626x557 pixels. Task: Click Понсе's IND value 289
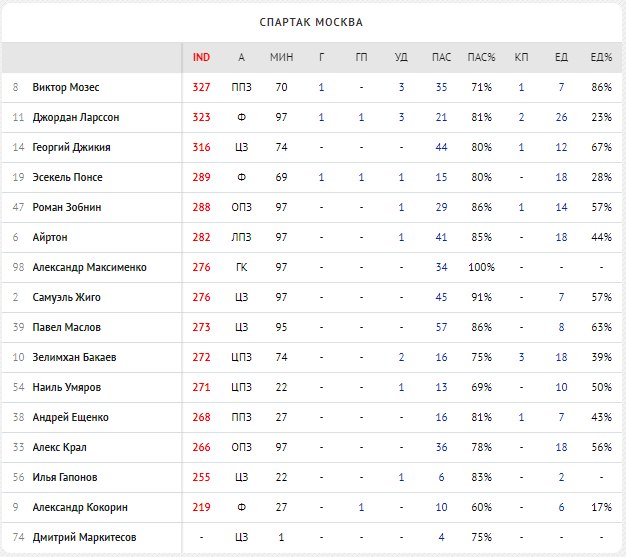201,177
